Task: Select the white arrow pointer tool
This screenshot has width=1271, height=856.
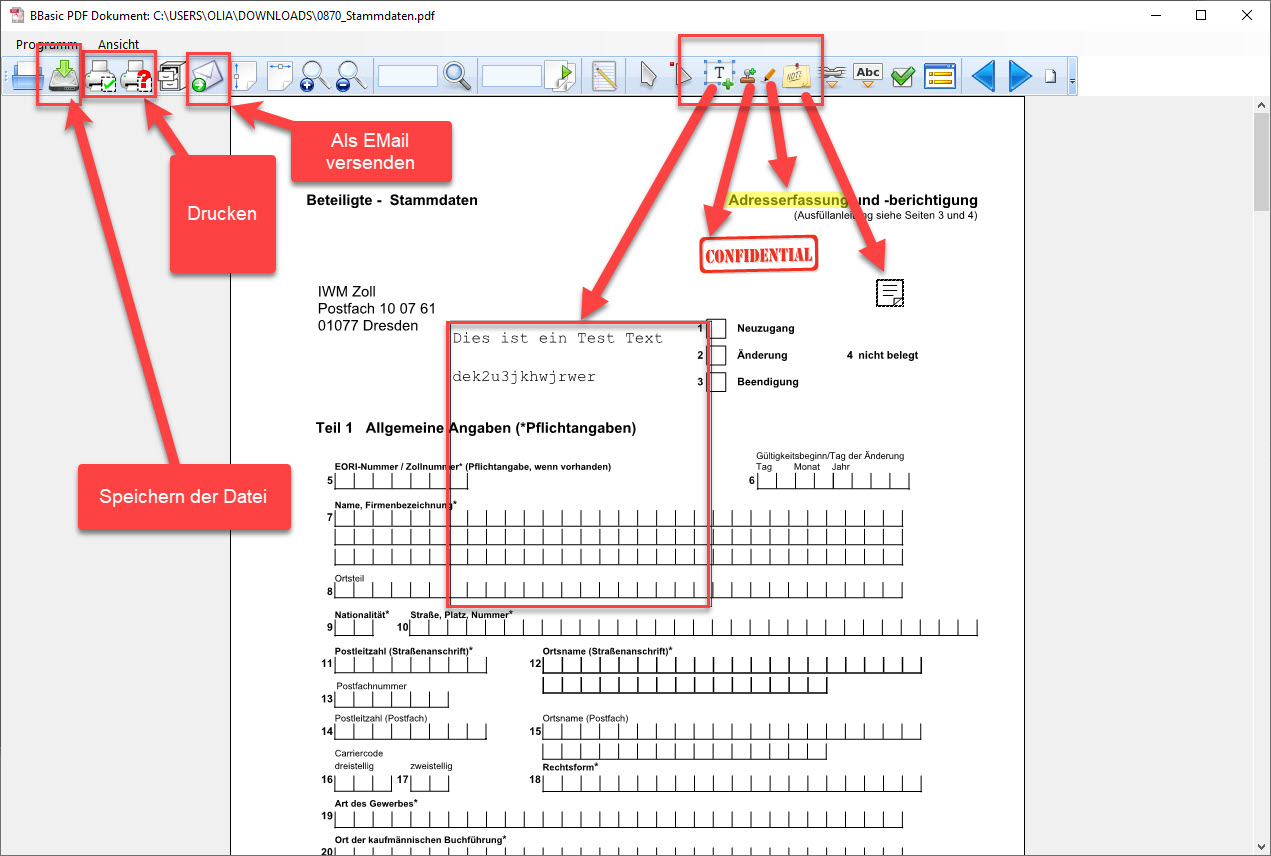Action: coord(649,76)
